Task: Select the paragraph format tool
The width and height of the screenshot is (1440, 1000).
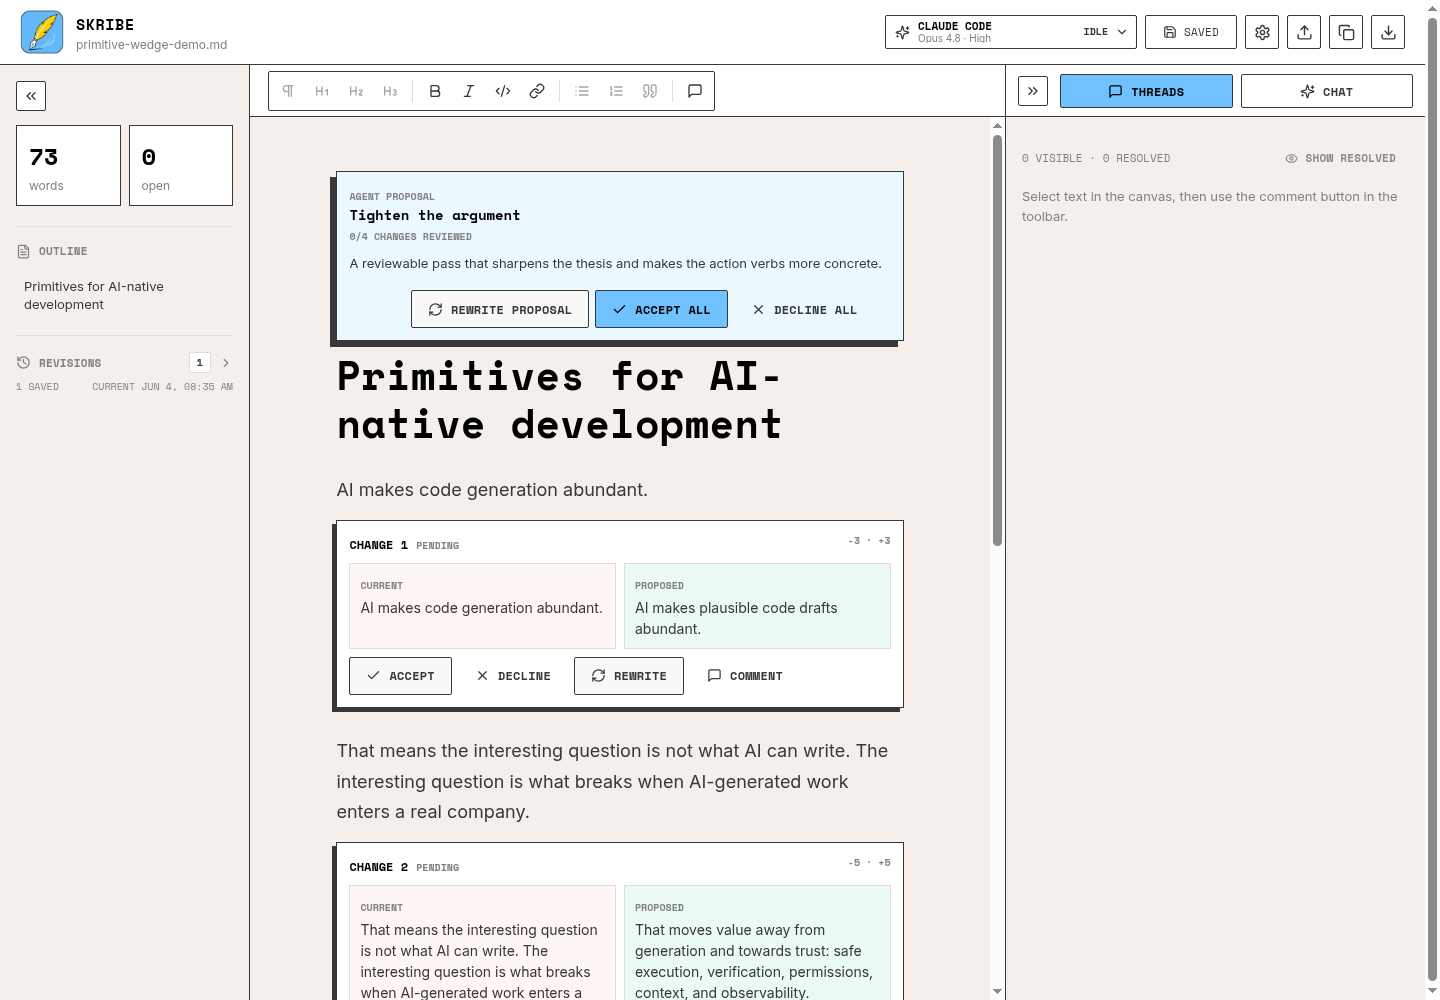Action: point(288,91)
